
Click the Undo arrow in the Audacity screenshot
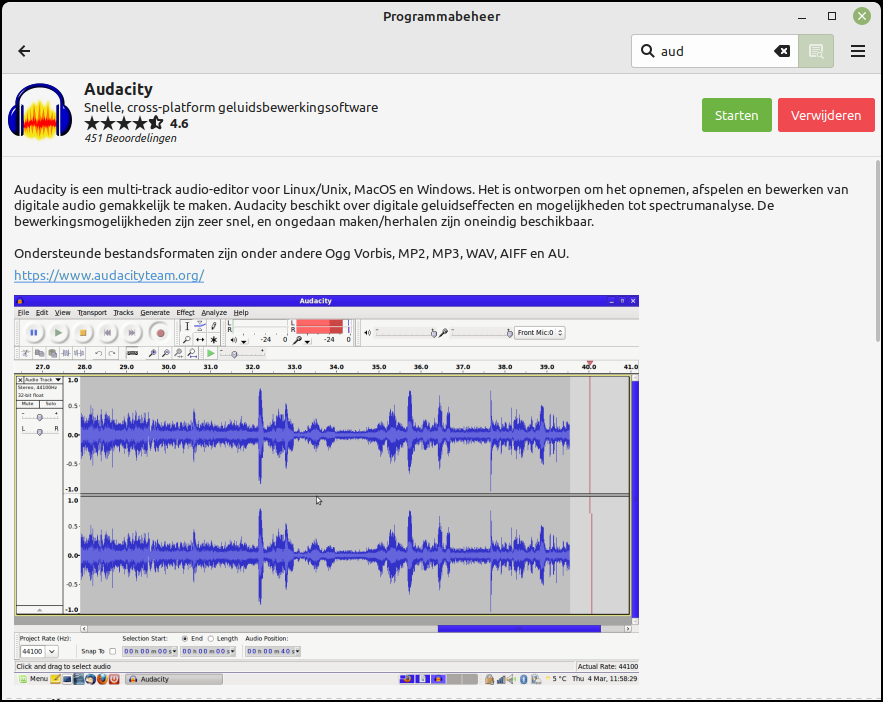[x=98, y=353]
